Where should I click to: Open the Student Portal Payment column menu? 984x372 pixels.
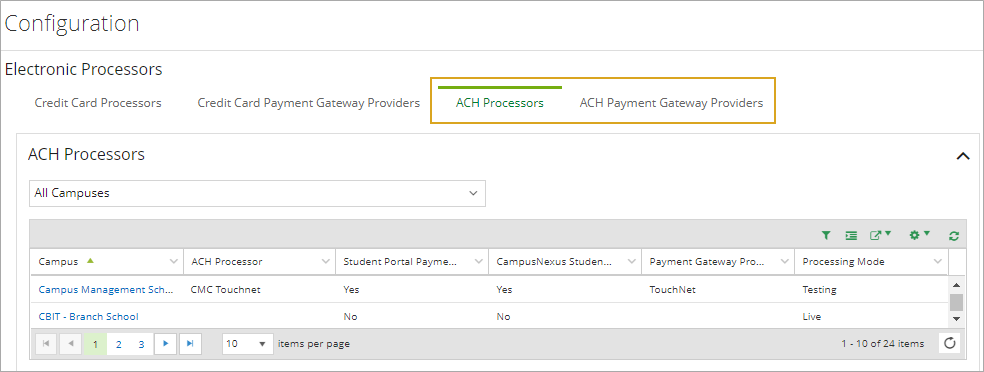coord(479,262)
